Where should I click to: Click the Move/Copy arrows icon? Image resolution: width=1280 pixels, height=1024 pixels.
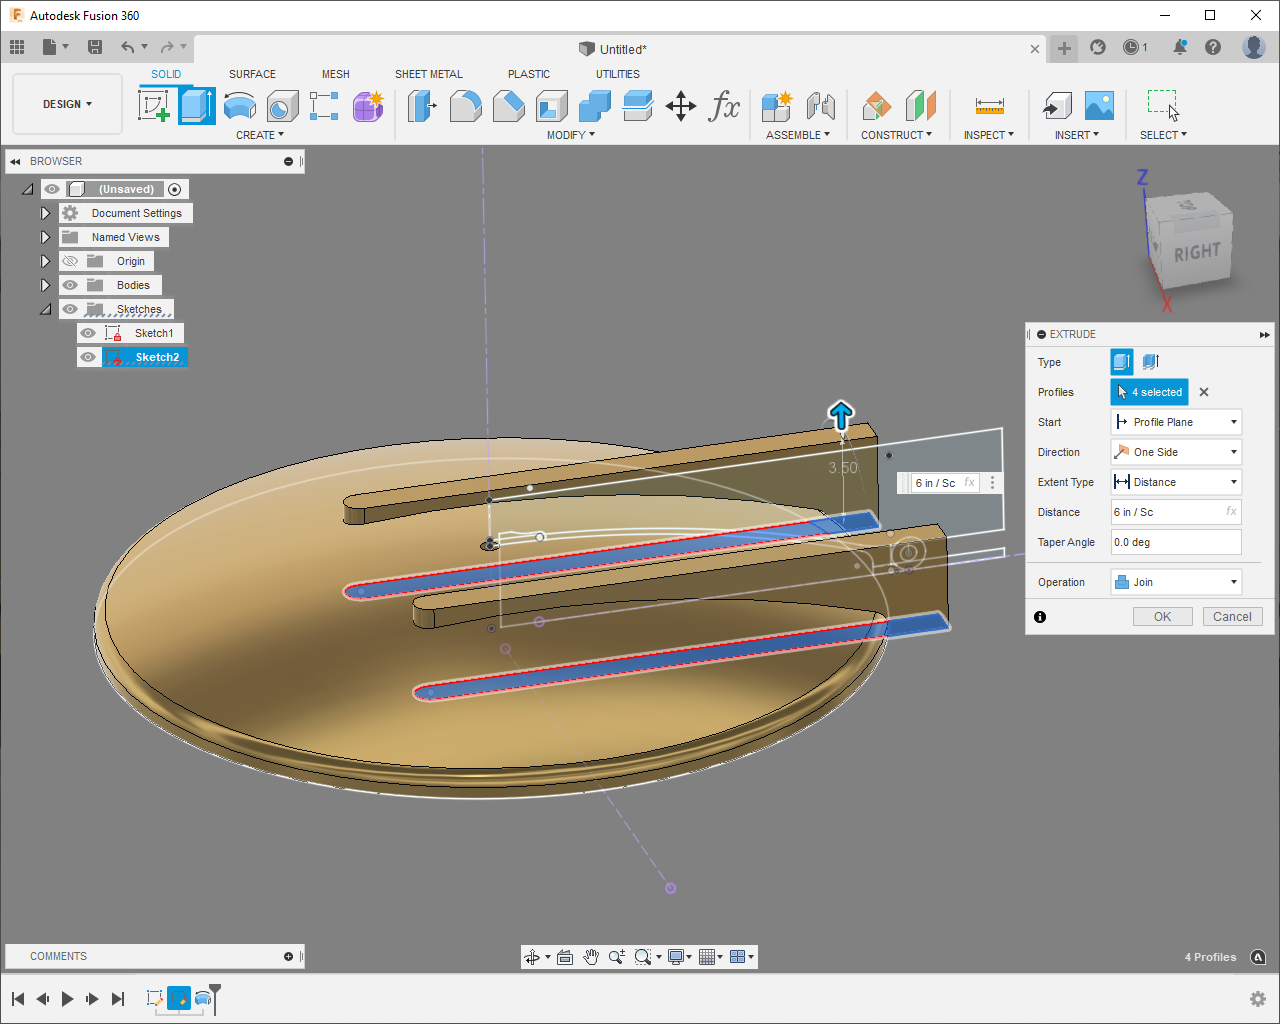681,105
